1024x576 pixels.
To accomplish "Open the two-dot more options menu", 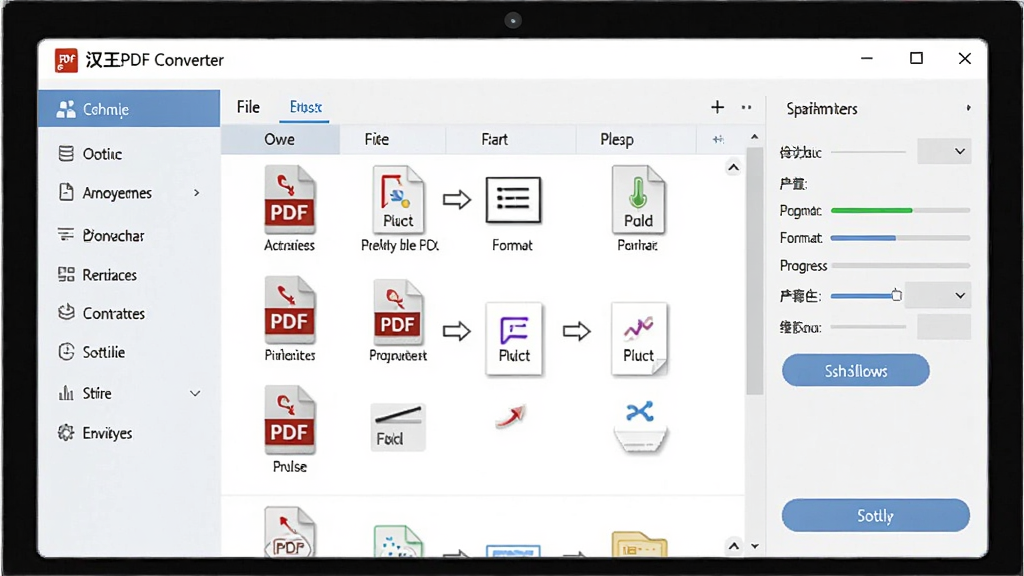I will pos(746,107).
